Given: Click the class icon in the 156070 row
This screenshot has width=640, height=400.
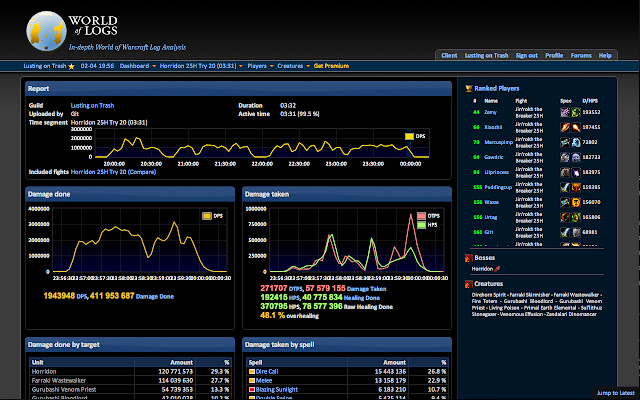Looking at the screenshot, I should (565, 202).
